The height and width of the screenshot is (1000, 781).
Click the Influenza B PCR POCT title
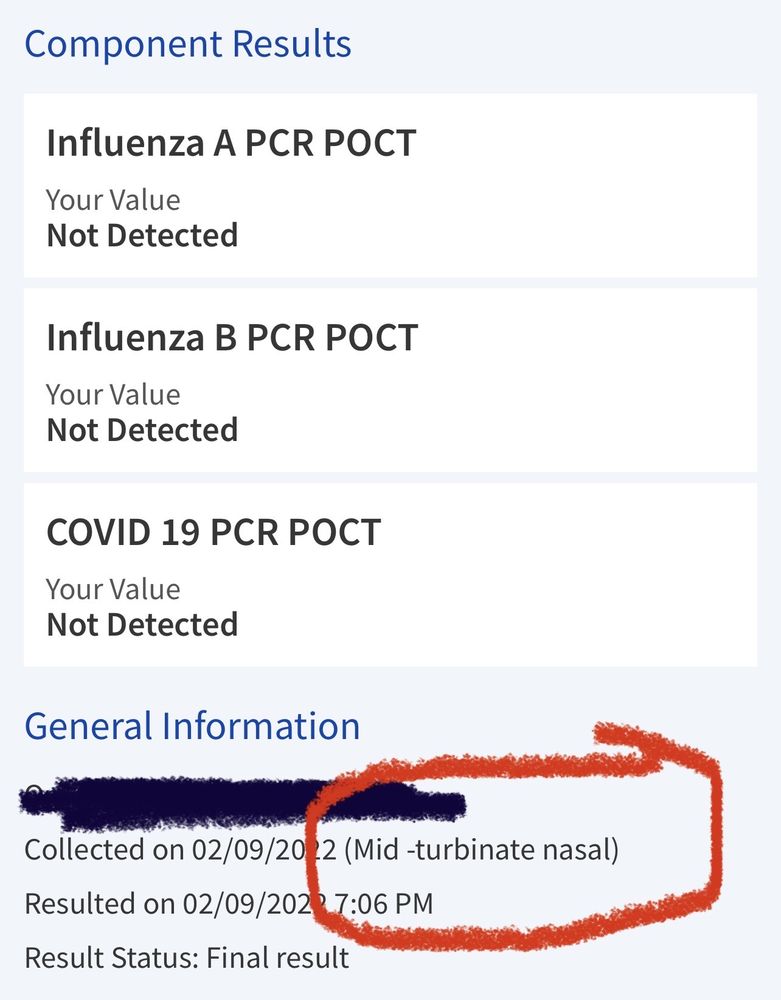tap(232, 337)
